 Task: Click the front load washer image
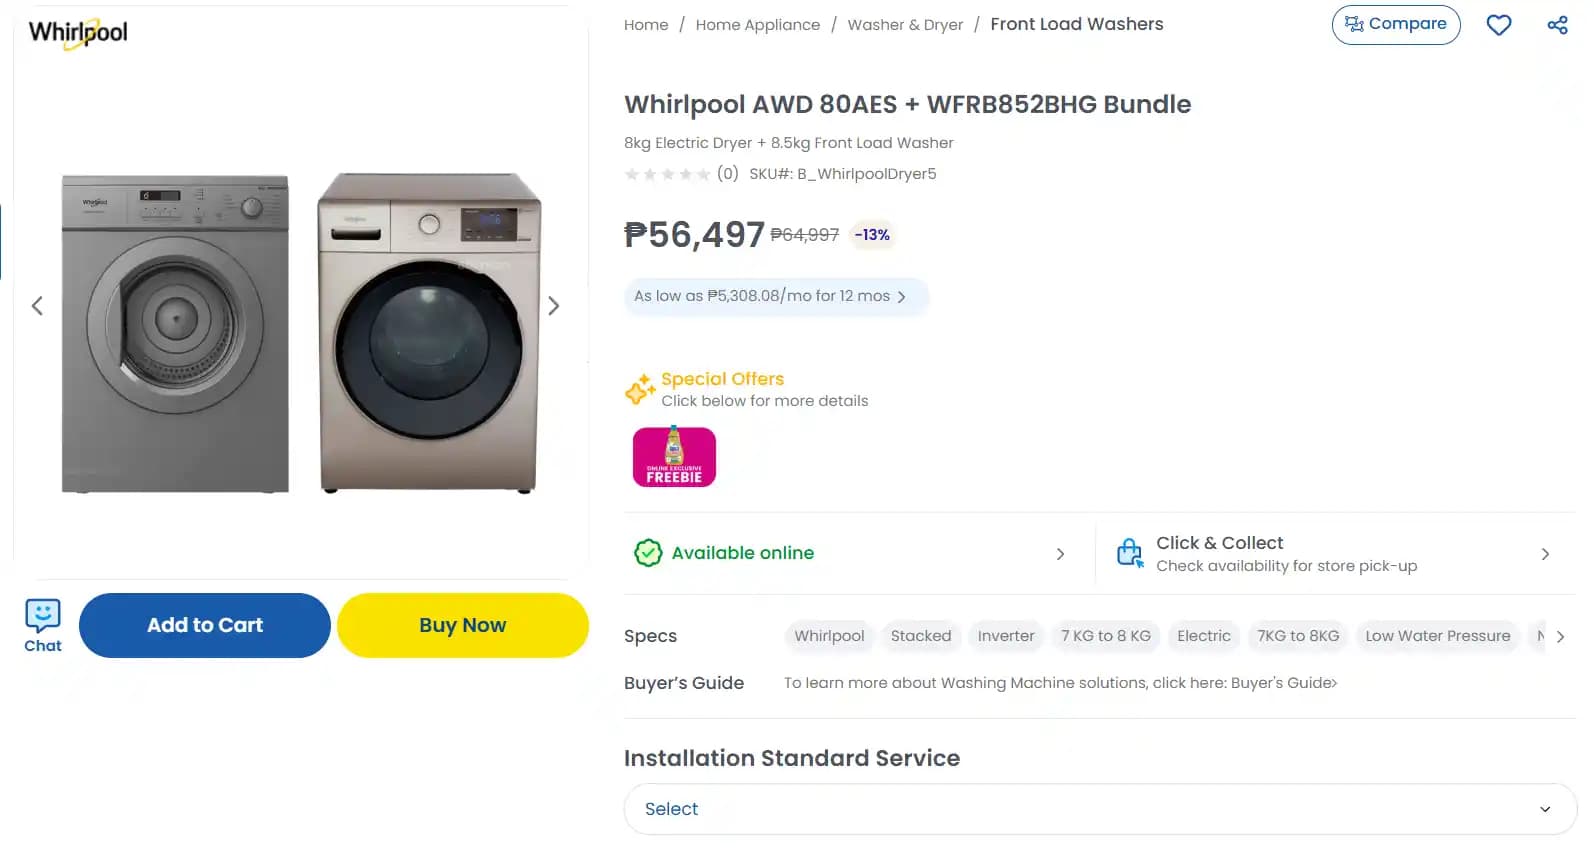pyautogui.click(x=429, y=333)
